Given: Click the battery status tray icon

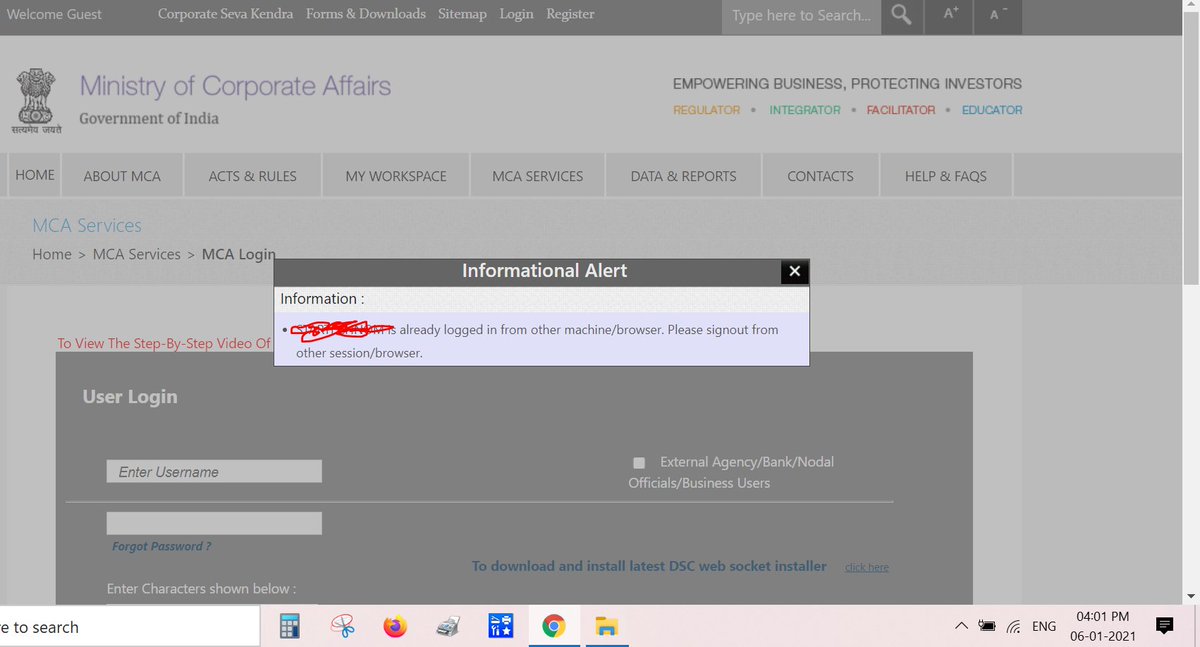Looking at the screenshot, I should point(987,627).
